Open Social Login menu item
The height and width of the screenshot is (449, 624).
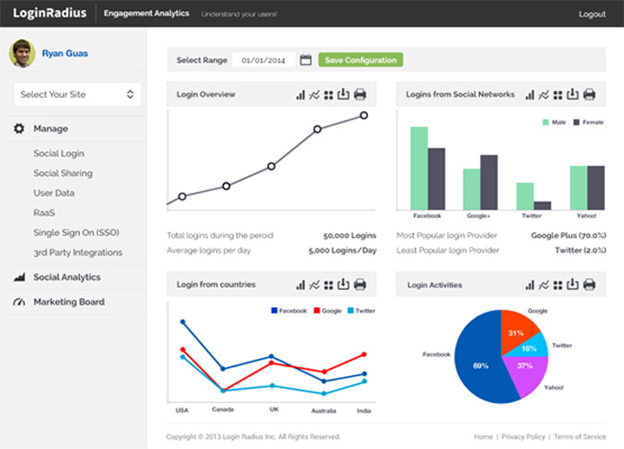[x=59, y=153]
